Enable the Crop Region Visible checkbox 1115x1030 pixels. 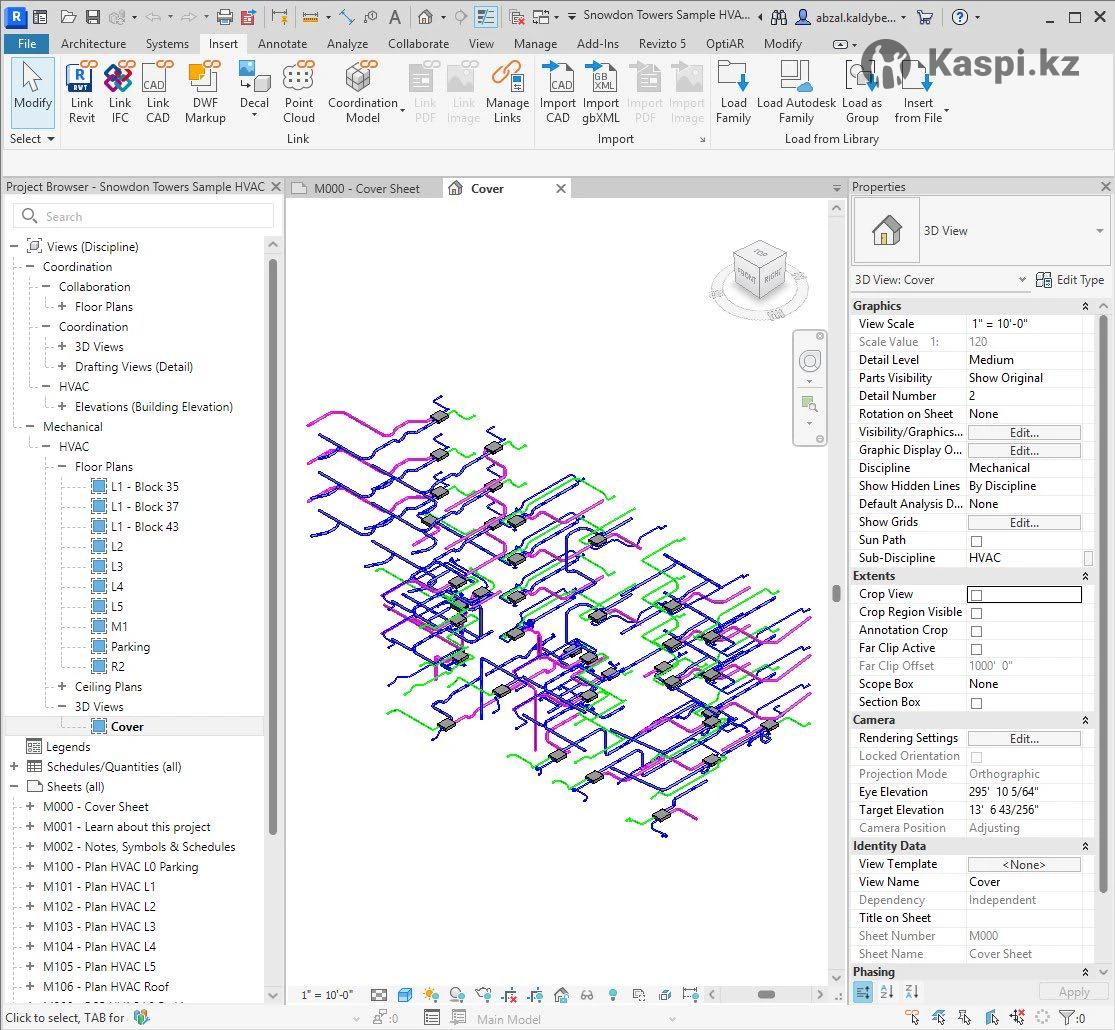[976, 613]
